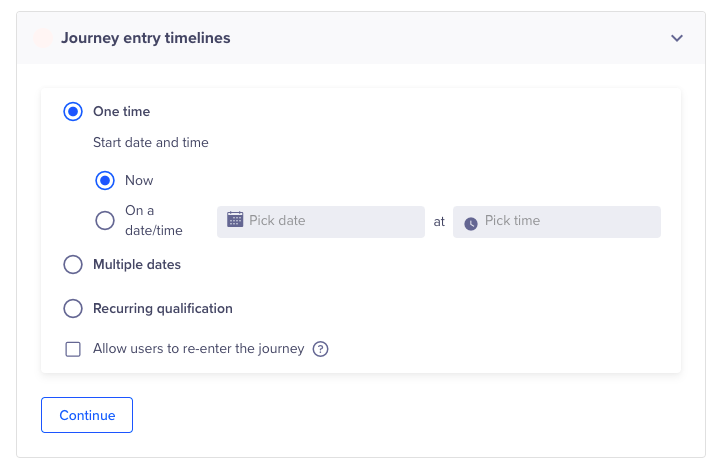This screenshot has height=476, width=726.
Task: Select the One time radio button
Action: 73,112
